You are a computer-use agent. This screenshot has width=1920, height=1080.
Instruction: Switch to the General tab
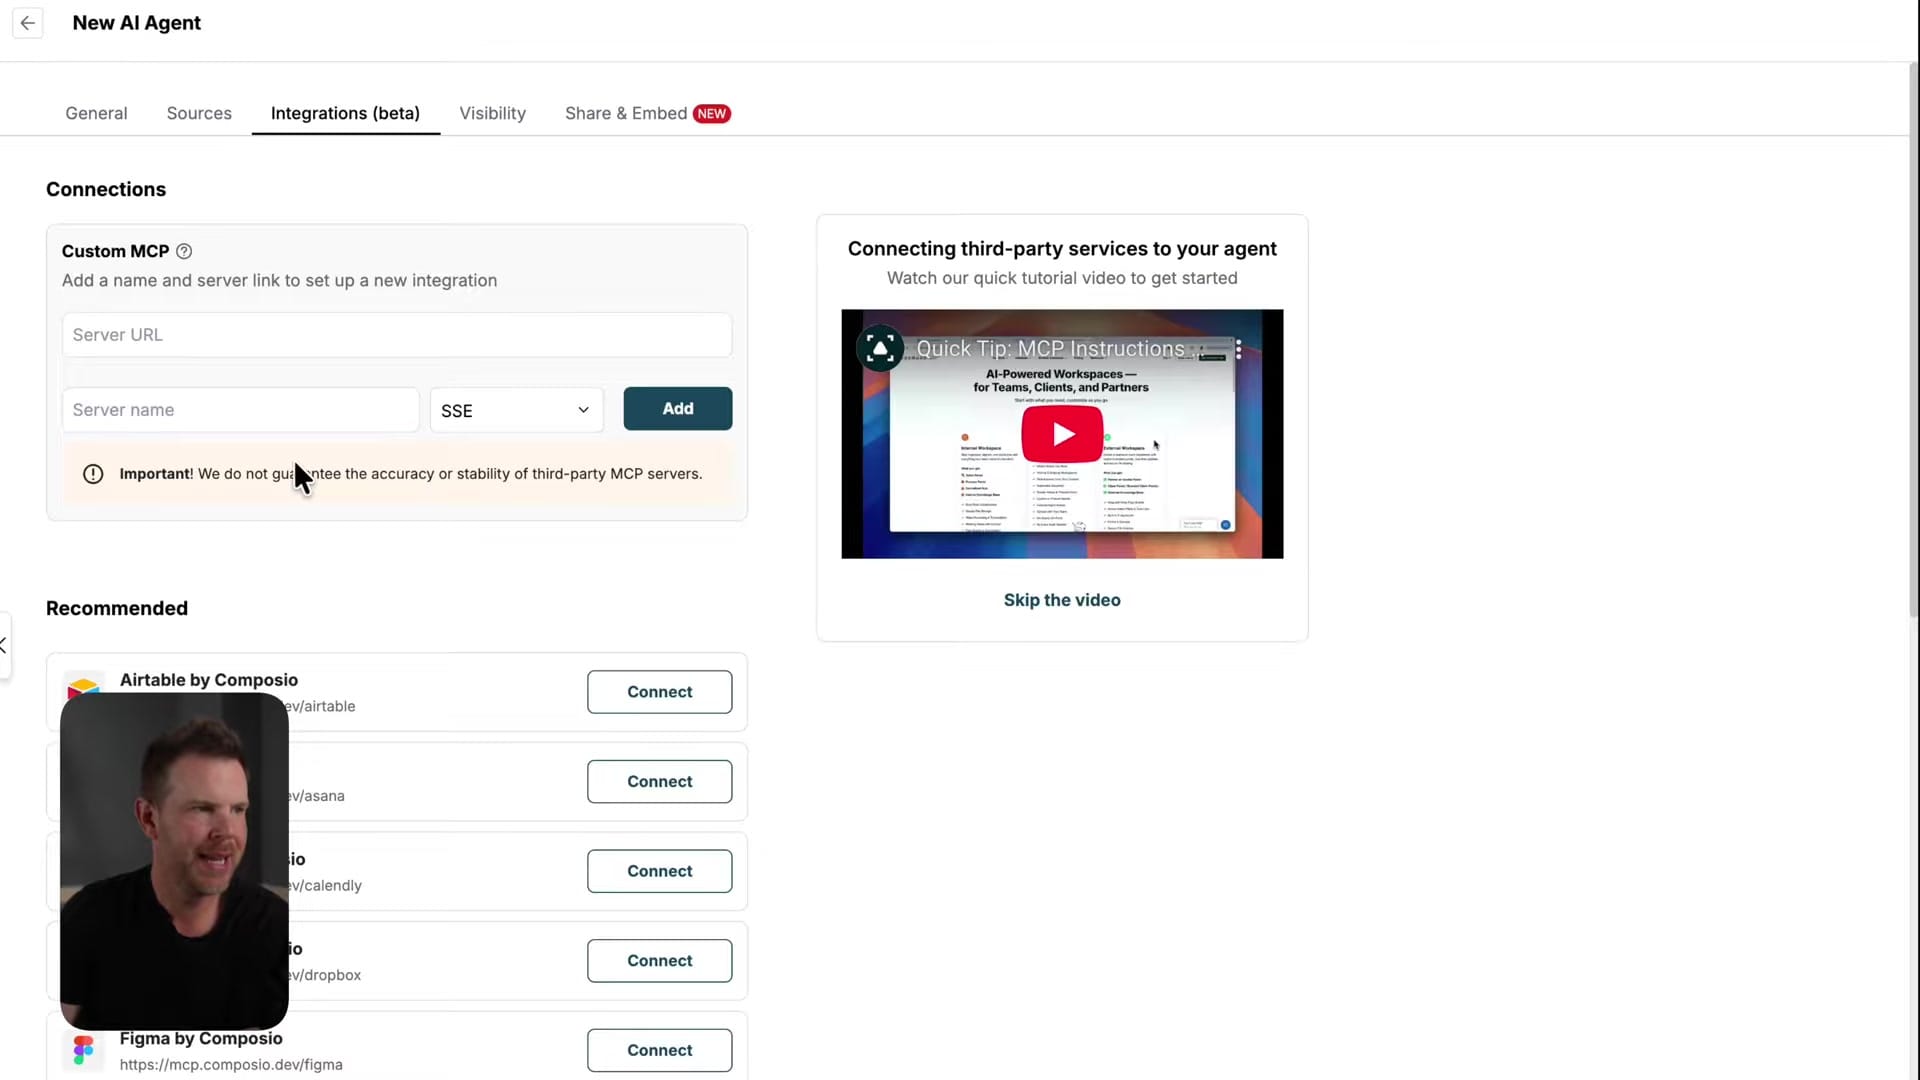96,113
